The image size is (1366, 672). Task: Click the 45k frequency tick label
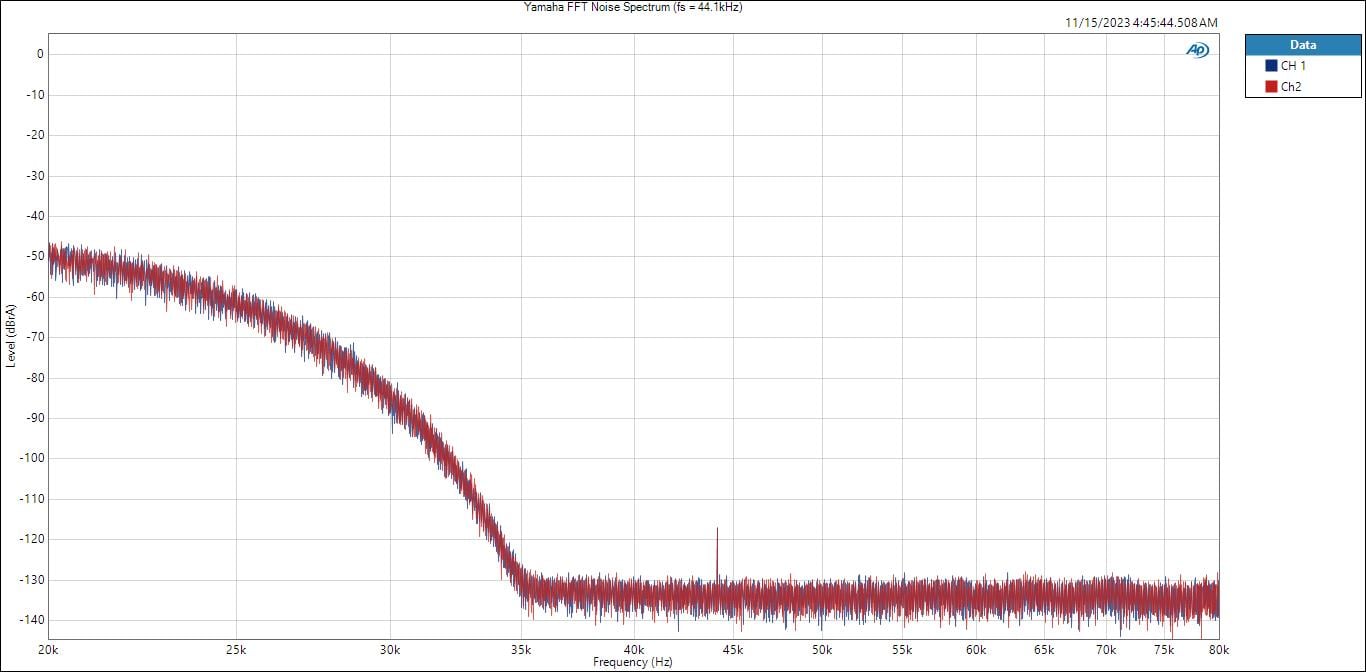click(x=733, y=649)
